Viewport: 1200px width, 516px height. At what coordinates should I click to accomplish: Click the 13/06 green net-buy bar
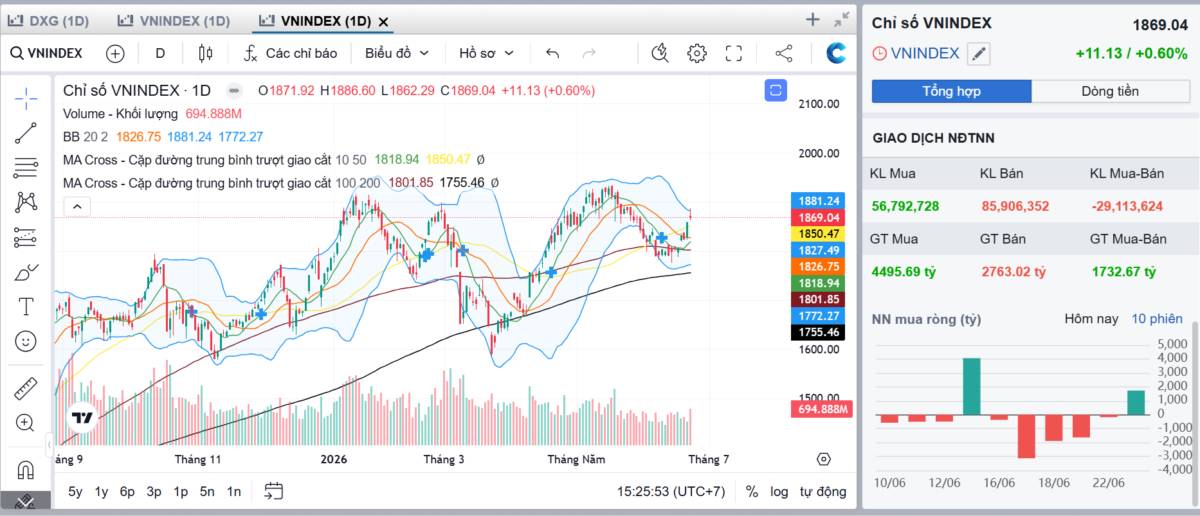pos(970,386)
